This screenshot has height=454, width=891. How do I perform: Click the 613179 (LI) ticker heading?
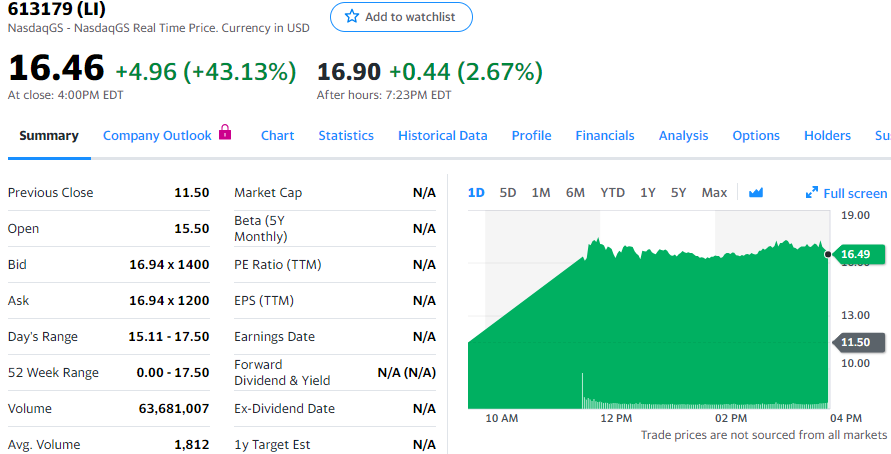click(x=56, y=9)
